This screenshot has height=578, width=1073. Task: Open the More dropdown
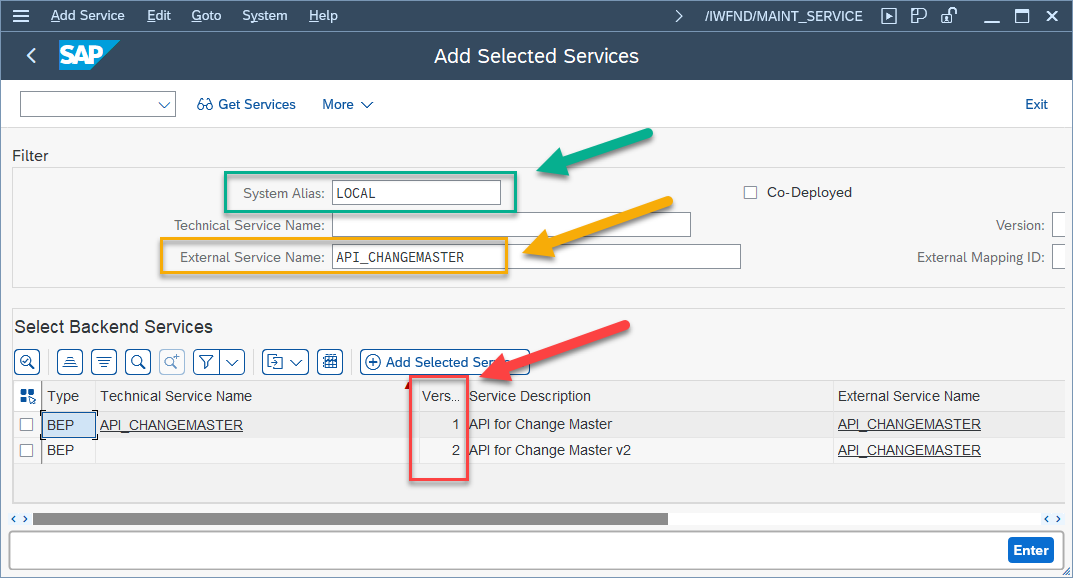(x=347, y=104)
